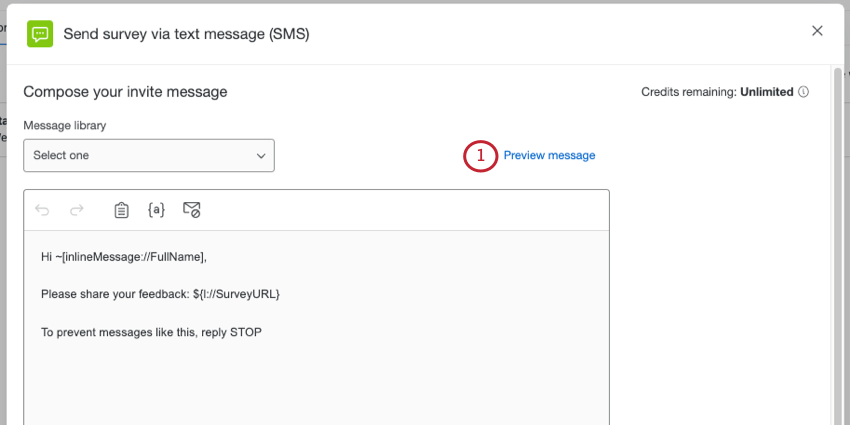Screen dimensions: 850x425
Task: Click the red circled number 1 marker
Action: (480, 156)
